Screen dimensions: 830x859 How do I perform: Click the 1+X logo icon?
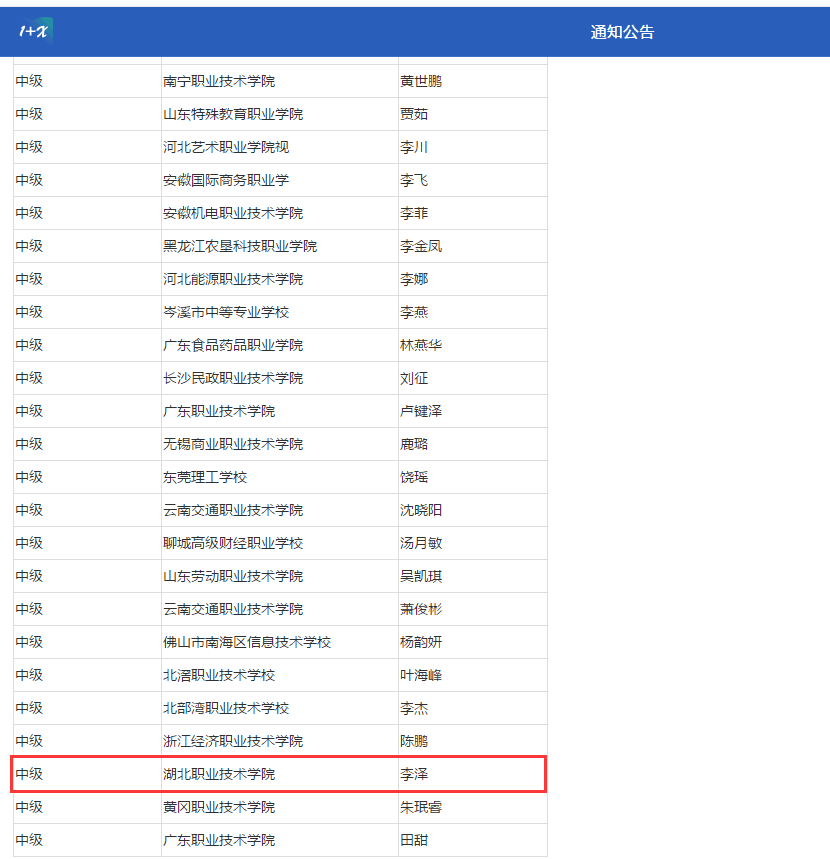[x=36, y=31]
